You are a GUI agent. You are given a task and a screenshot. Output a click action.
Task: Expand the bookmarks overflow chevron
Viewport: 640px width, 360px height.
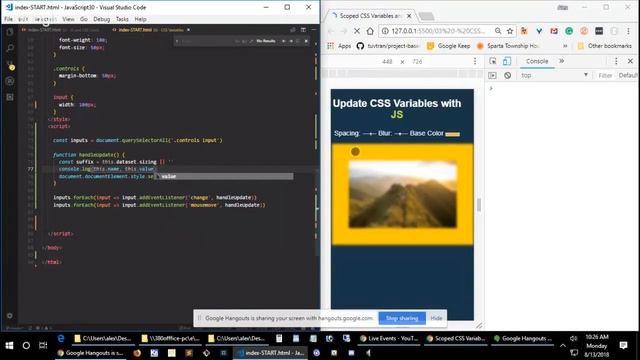[565, 46]
